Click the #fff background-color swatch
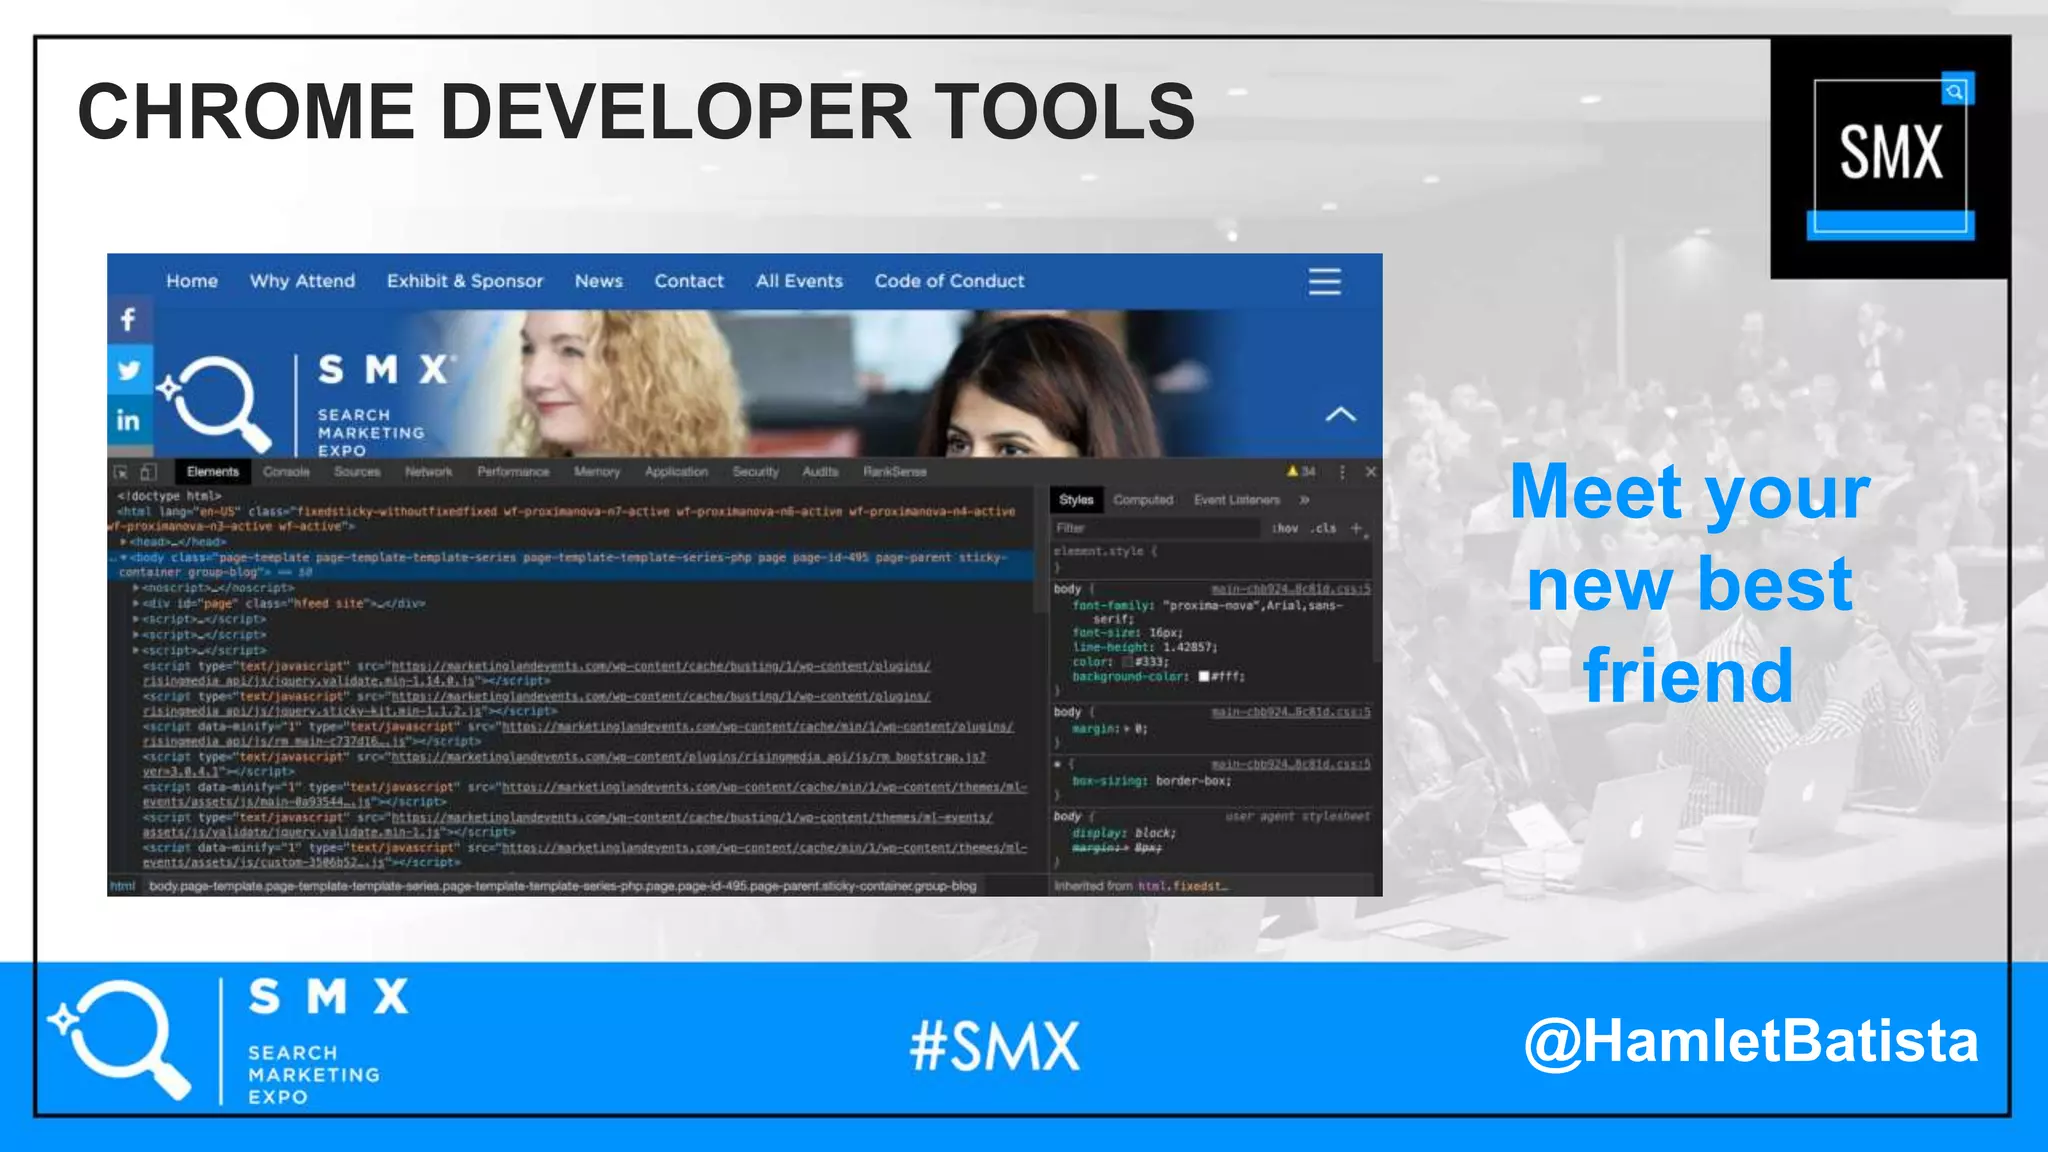The image size is (2048, 1152). [1204, 677]
